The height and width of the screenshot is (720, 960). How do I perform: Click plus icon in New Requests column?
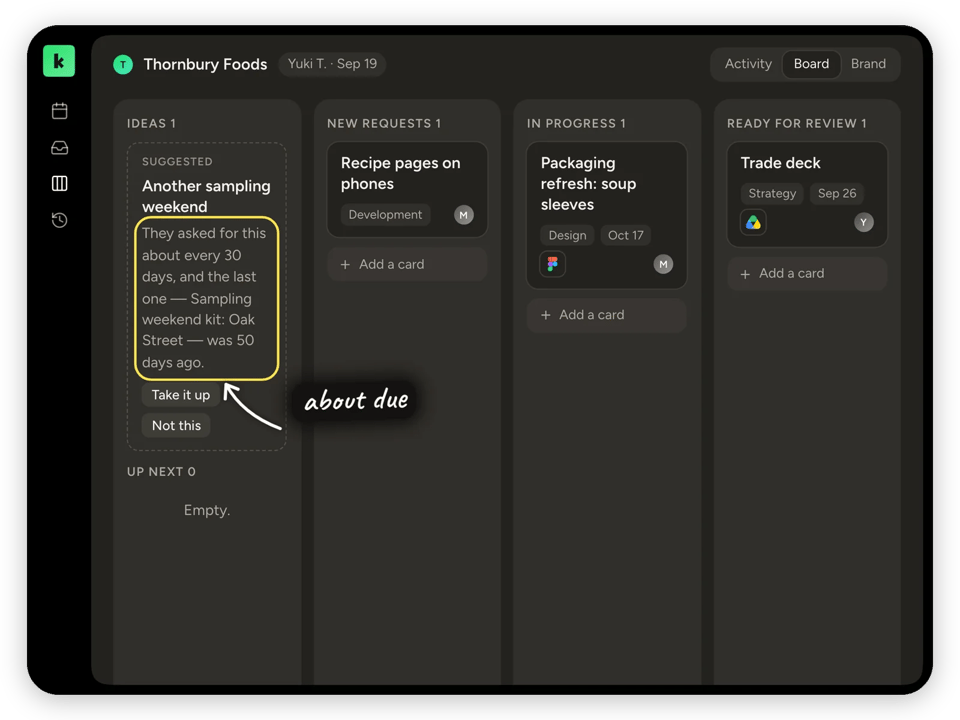(345, 264)
